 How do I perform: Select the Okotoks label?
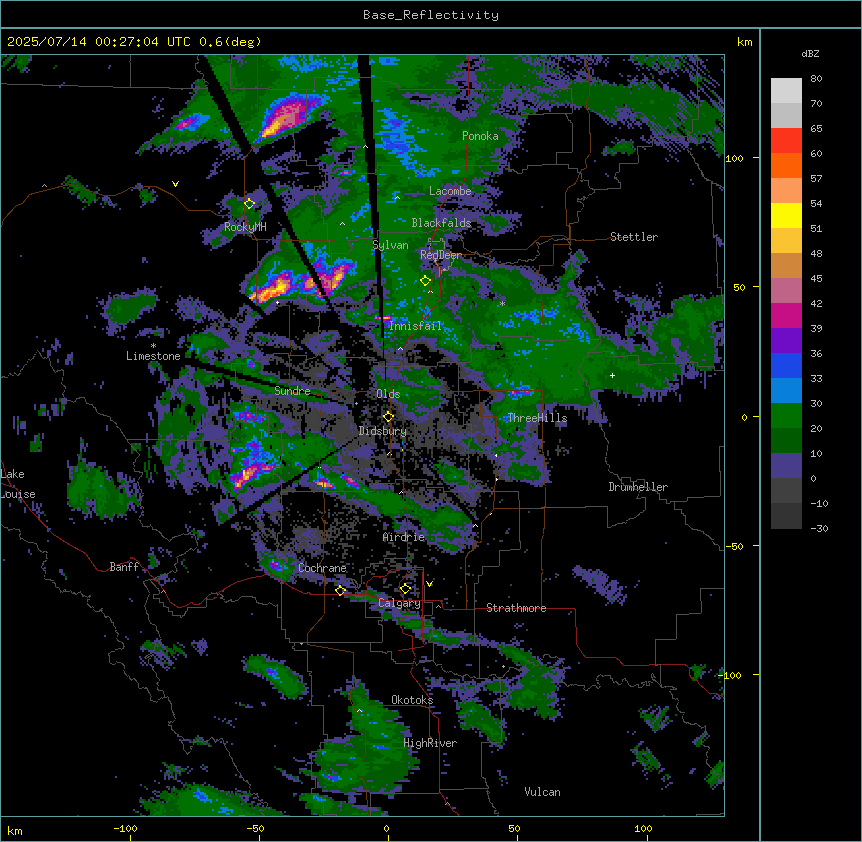point(412,700)
